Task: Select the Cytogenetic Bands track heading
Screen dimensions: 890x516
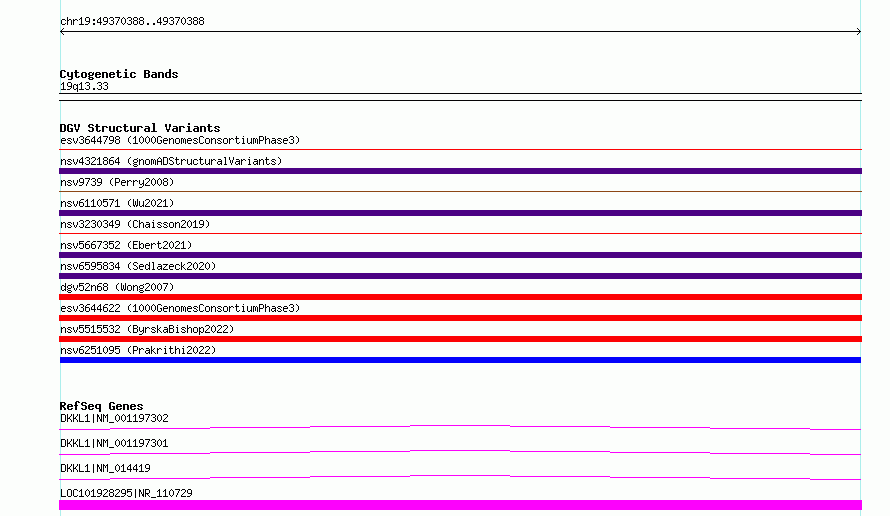Action: click(x=119, y=74)
